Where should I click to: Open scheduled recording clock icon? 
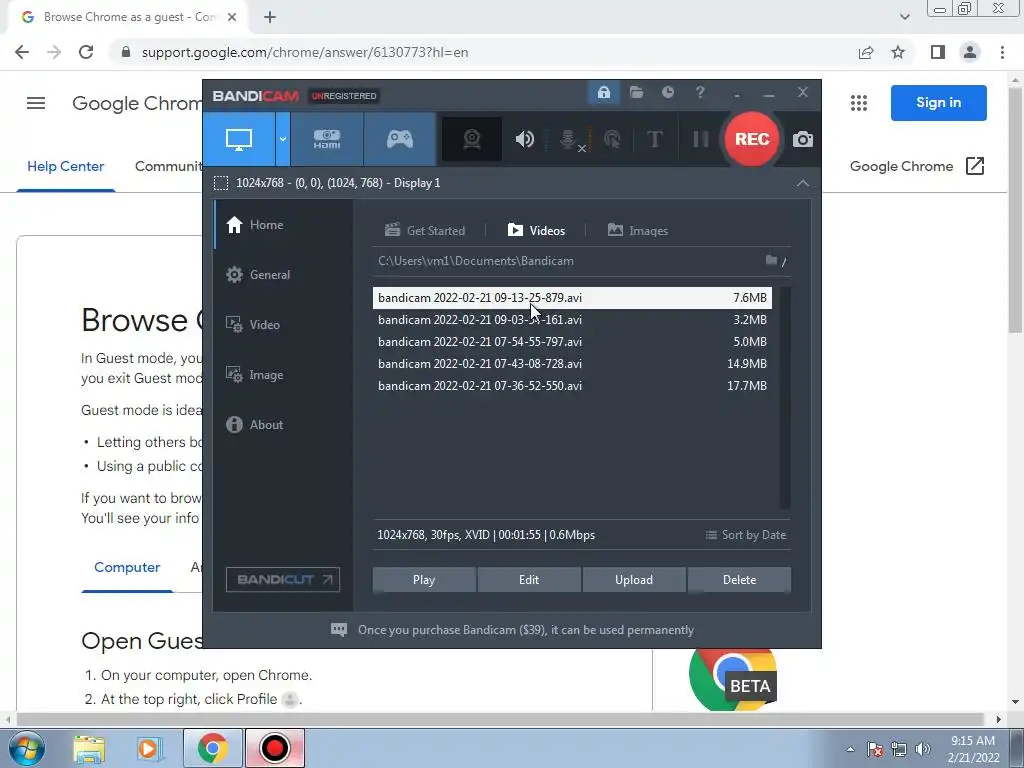click(x=667, y=93)
